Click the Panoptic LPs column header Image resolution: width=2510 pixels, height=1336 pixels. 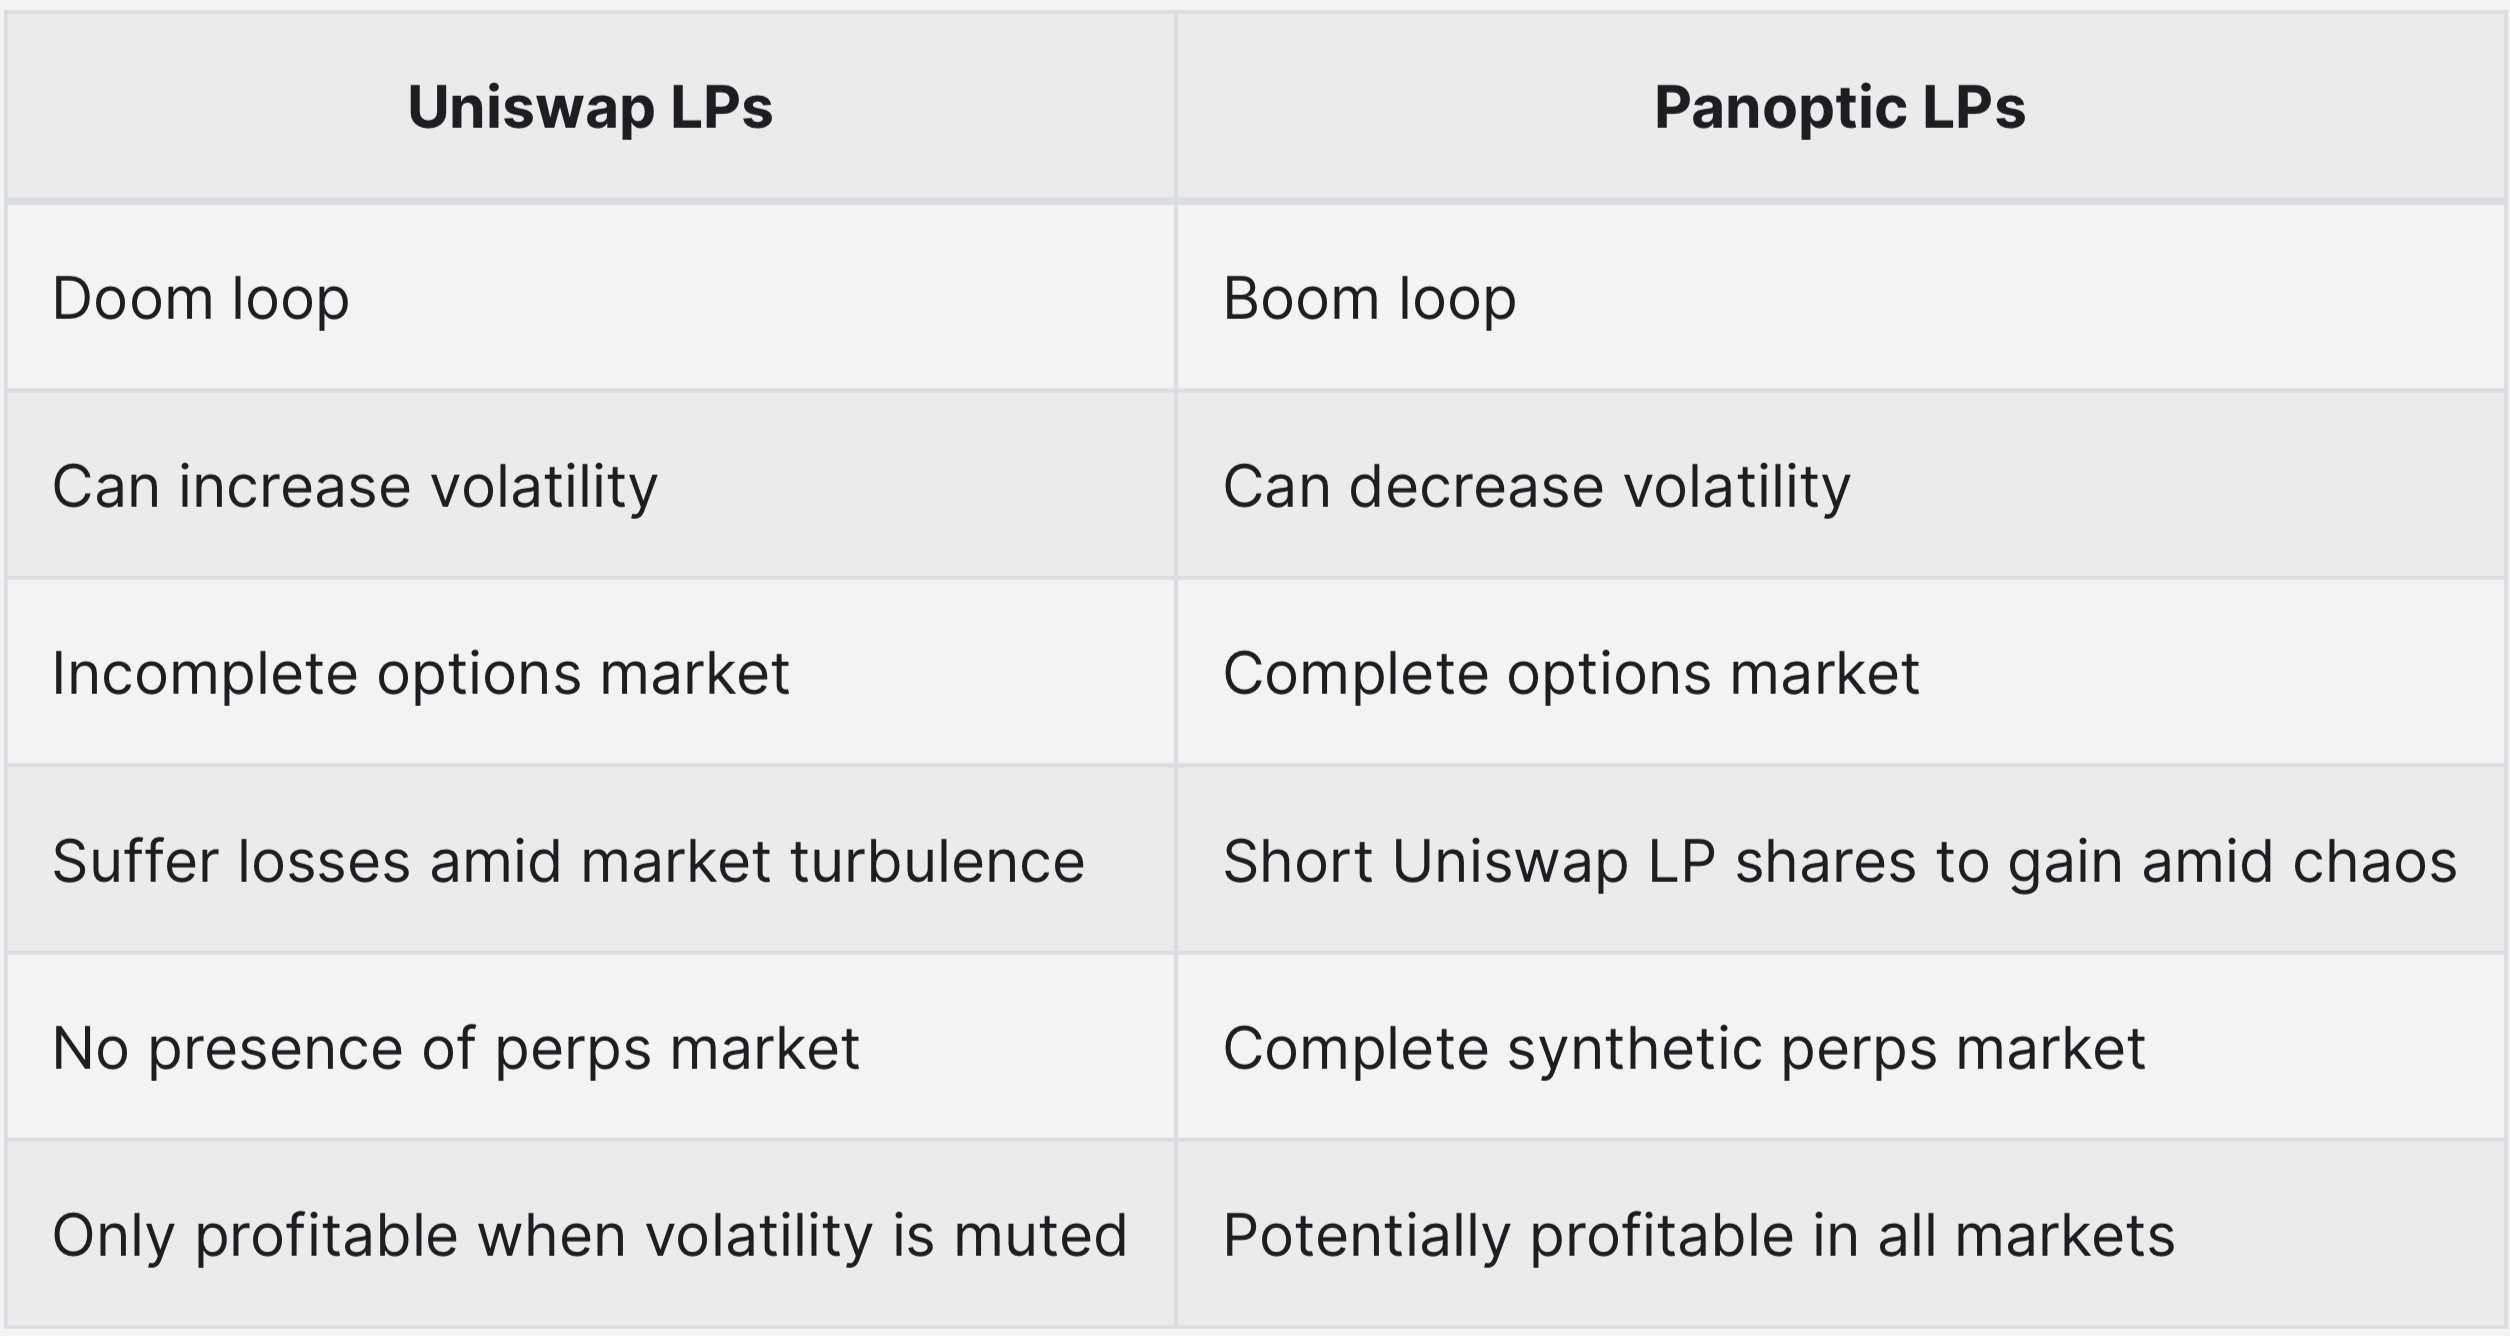tap(1840, 106)
